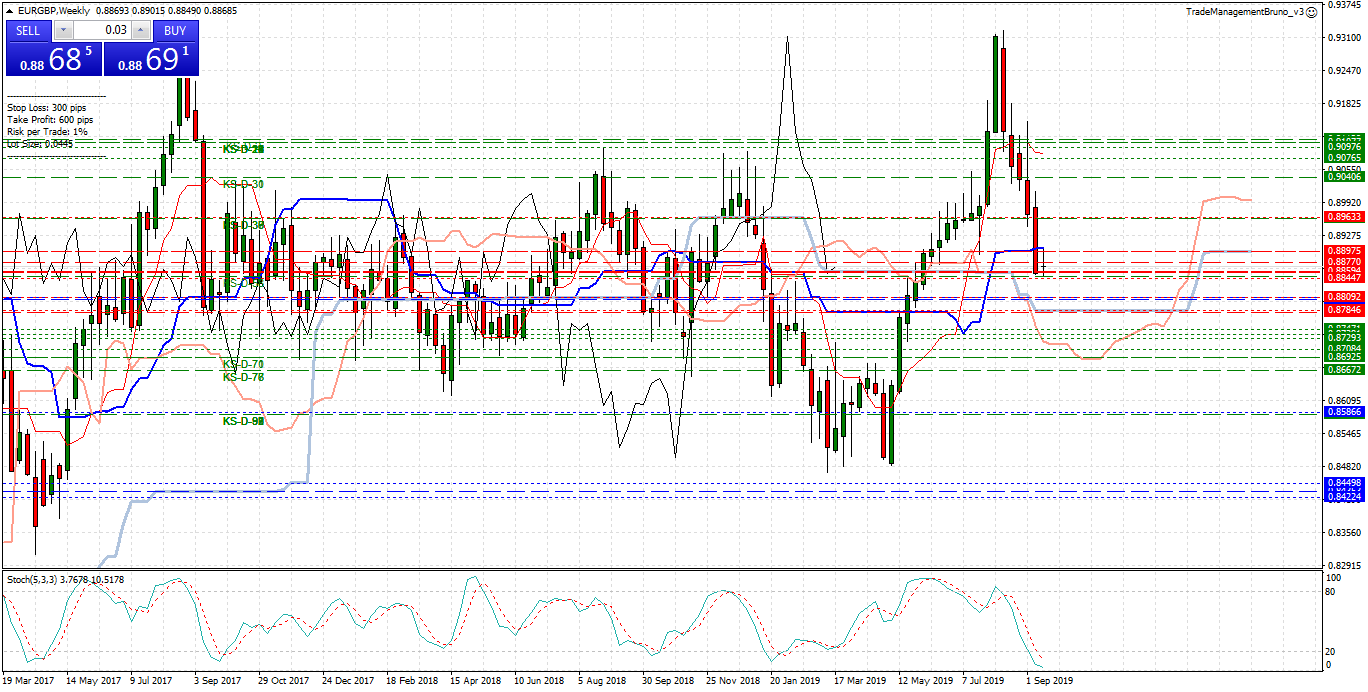
Task: Select the red 0.89633 price label
Action: [x=1343, y=217]
